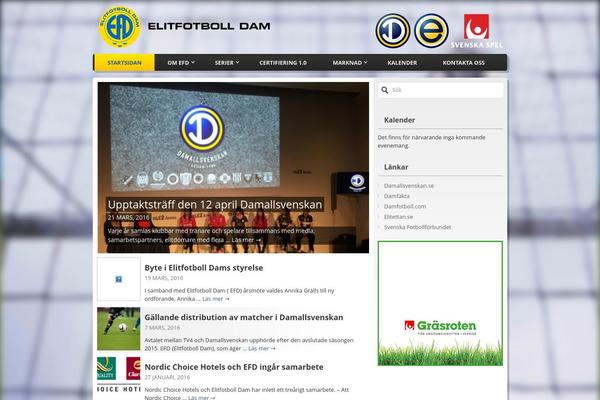Expand the Om EFD menu
Viewport: 600px width, 400px height.
pyautogui.click(x=181, y=63)
